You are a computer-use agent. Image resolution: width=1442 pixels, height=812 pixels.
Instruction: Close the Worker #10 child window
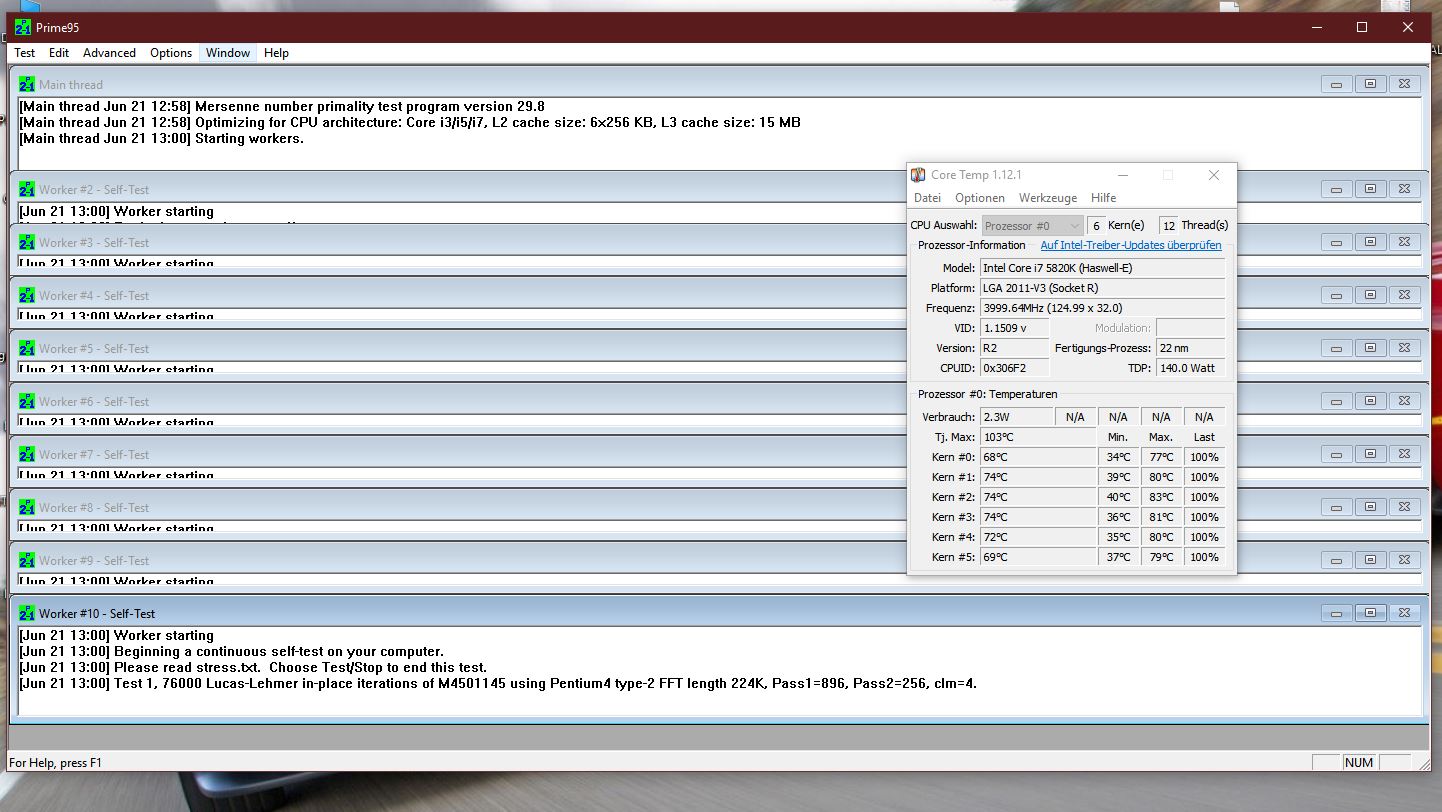coord(1404,613)
